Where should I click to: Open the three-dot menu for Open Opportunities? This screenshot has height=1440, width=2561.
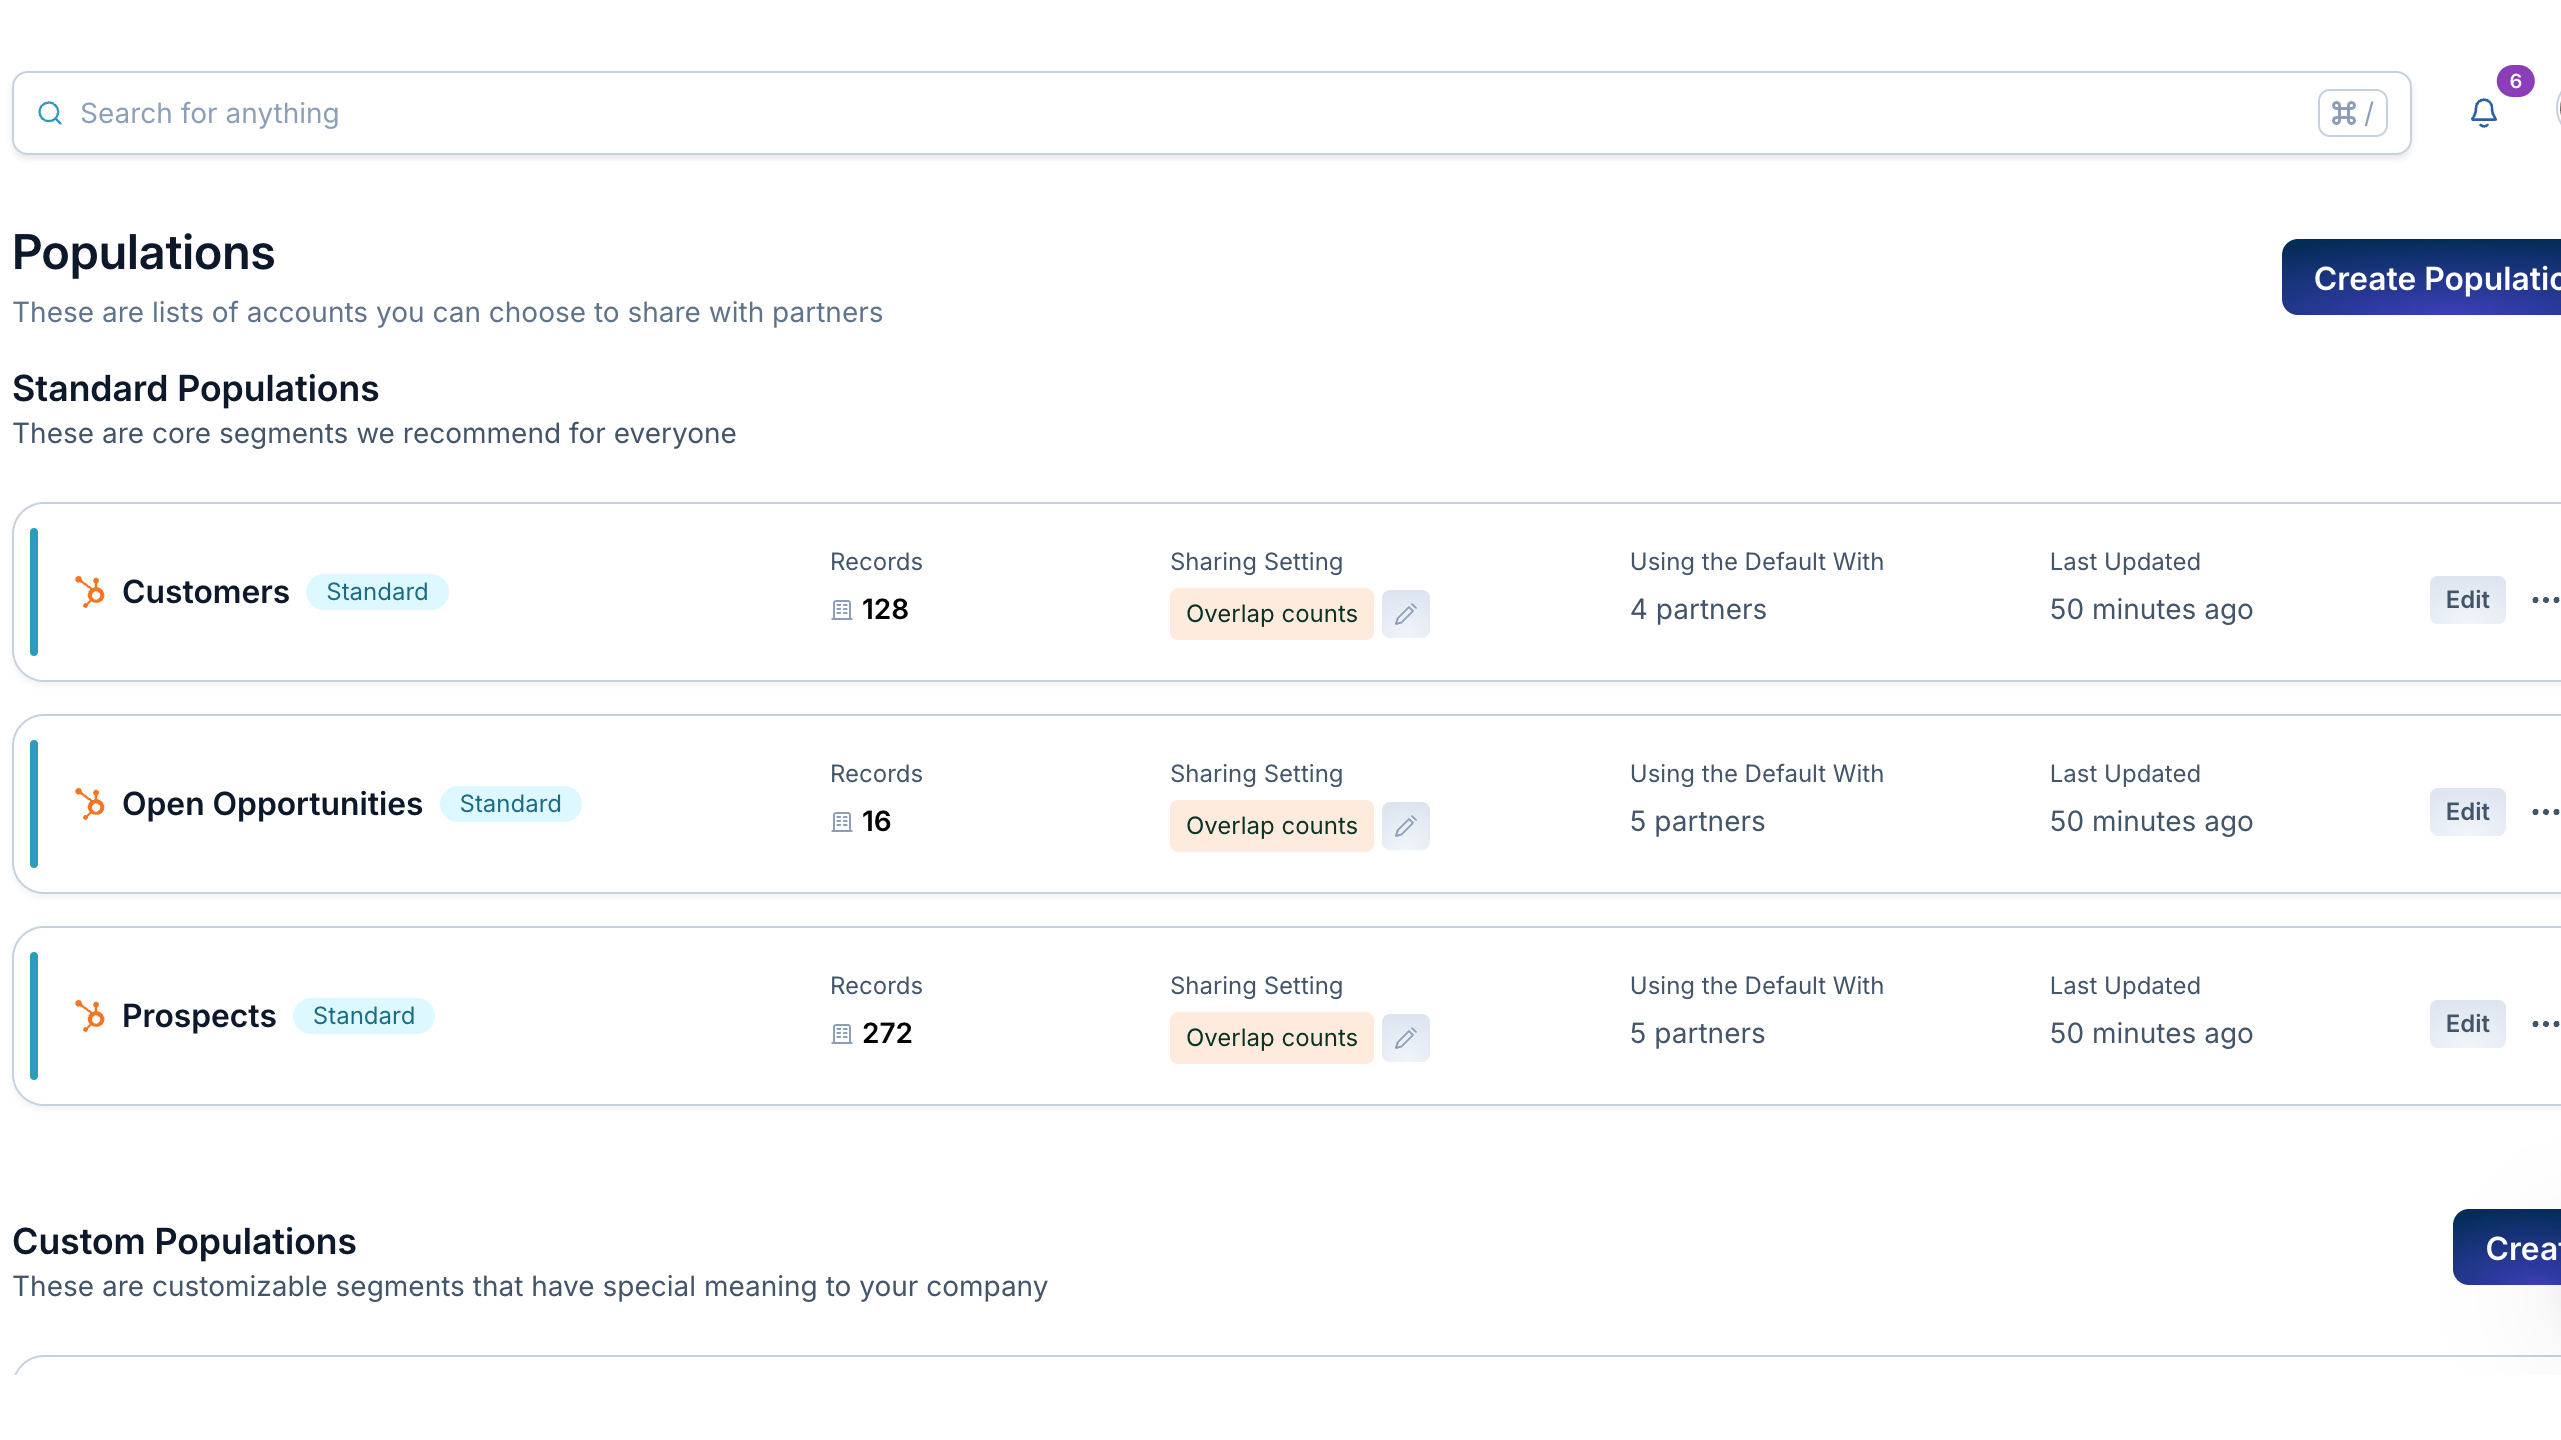tap(2544, 812)
